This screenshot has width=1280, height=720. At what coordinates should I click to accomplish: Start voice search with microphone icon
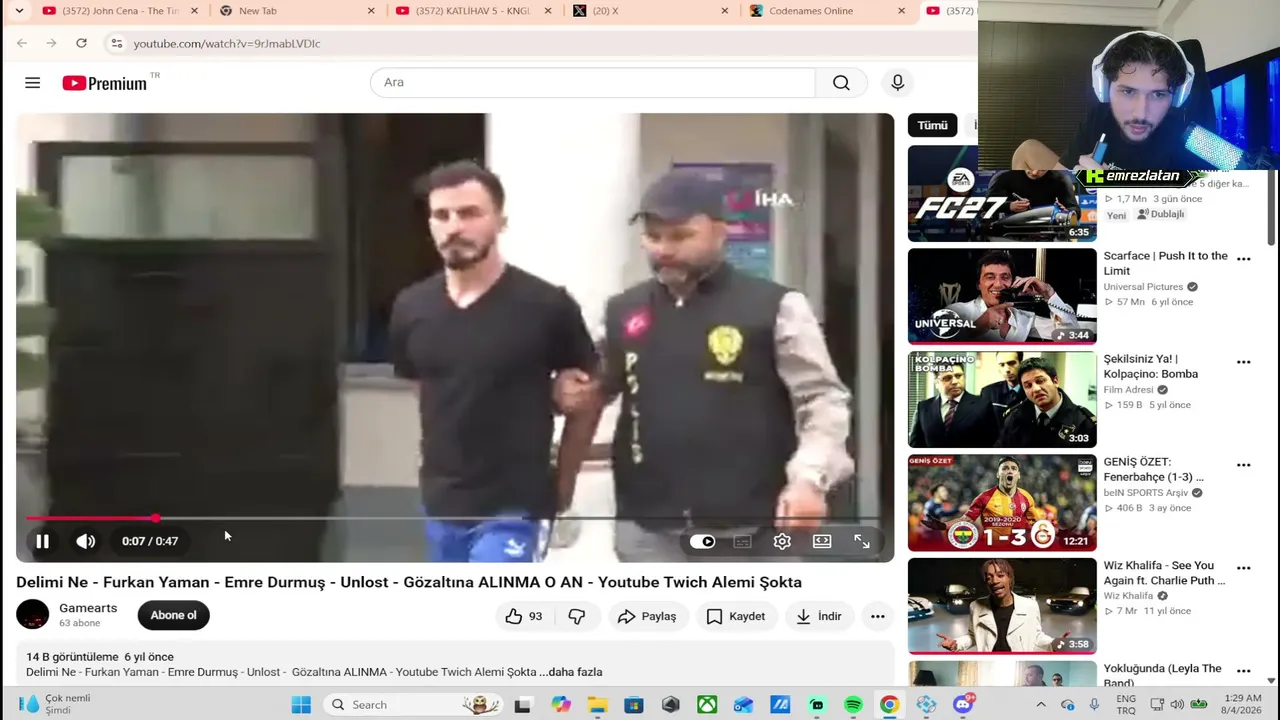(897, 83)
